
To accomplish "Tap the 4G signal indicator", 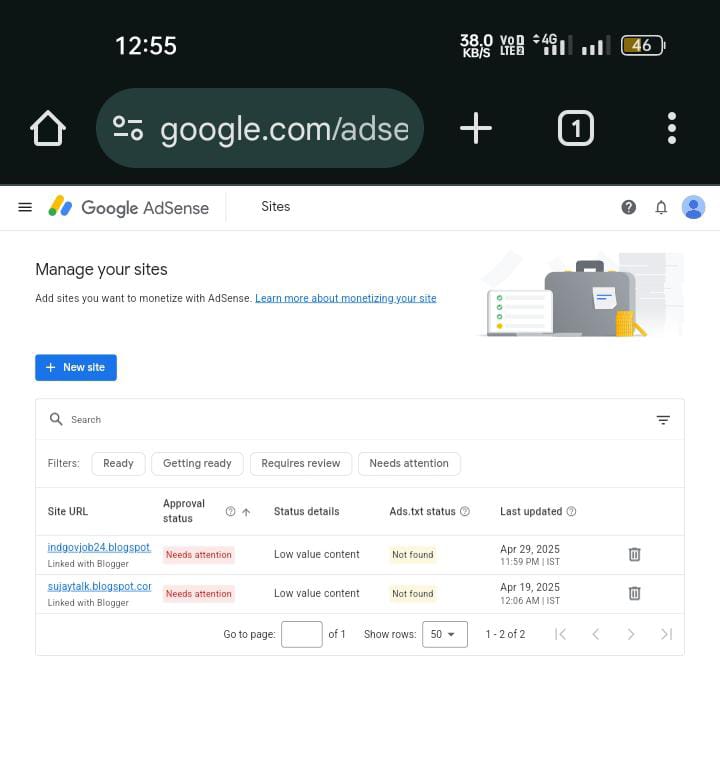I will (x=552, y=45).
